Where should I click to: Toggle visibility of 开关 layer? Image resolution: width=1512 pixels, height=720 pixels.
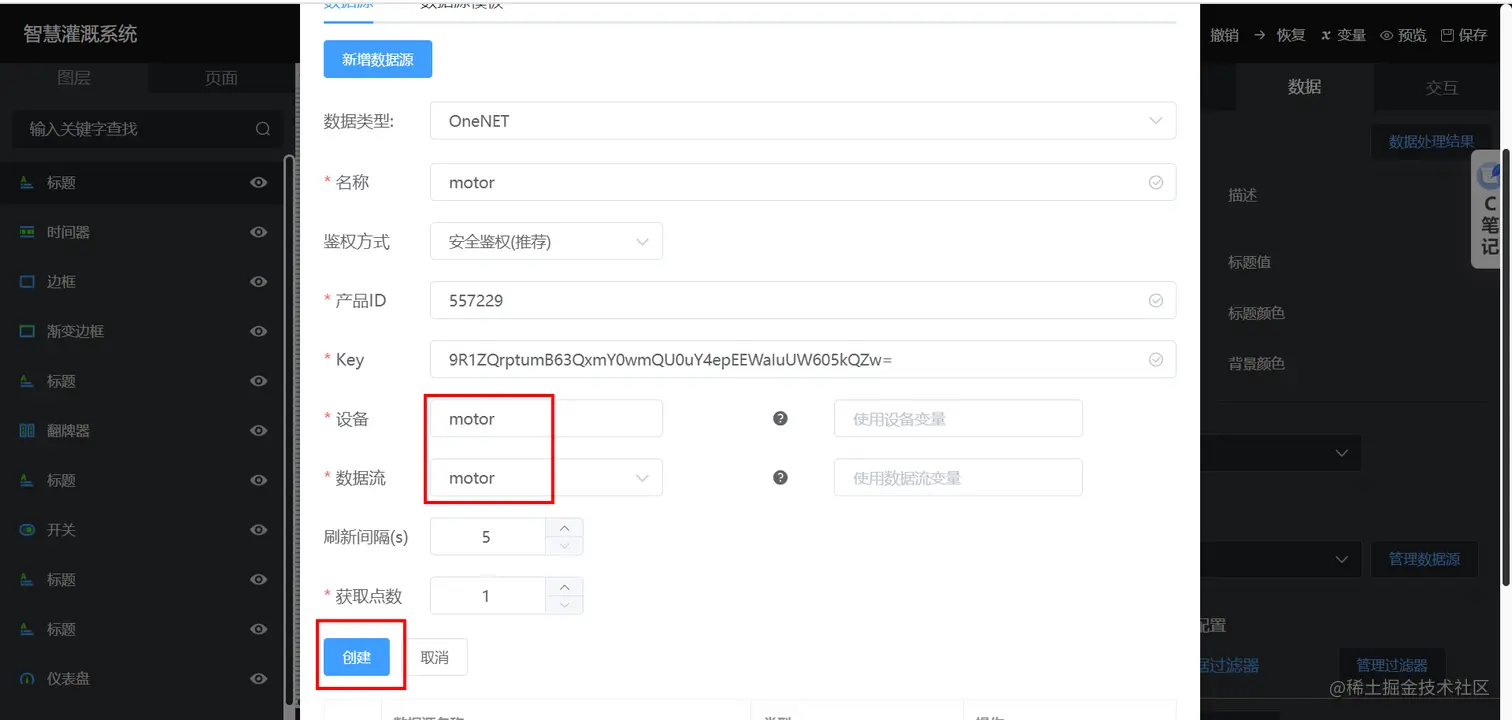259,530
